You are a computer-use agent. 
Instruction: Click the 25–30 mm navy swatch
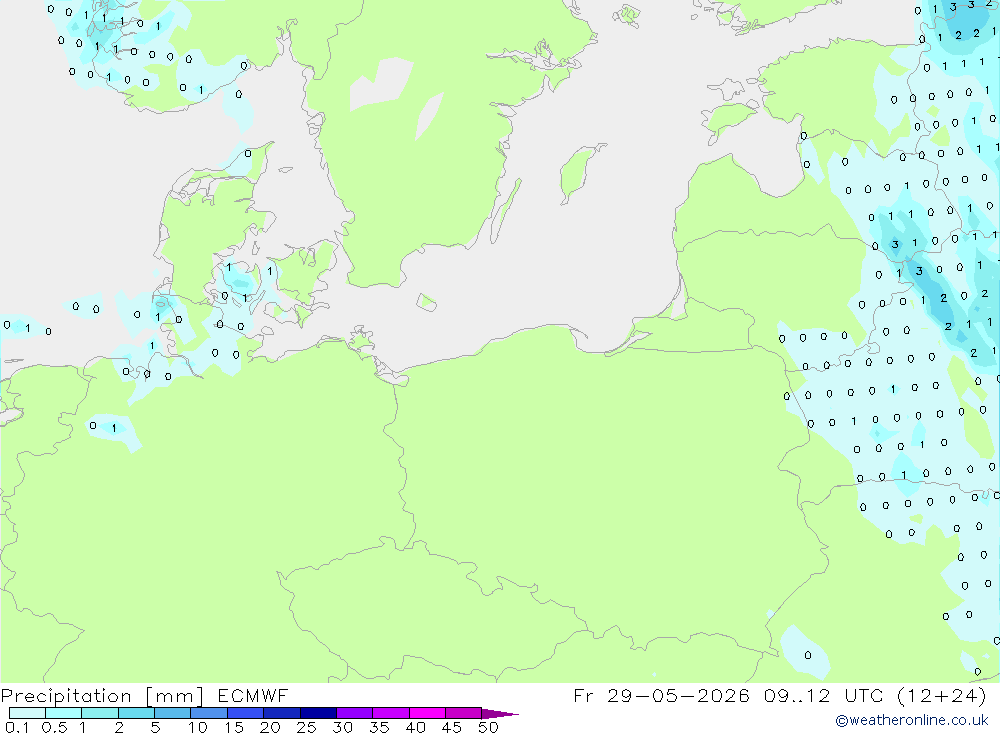point(318,713)
